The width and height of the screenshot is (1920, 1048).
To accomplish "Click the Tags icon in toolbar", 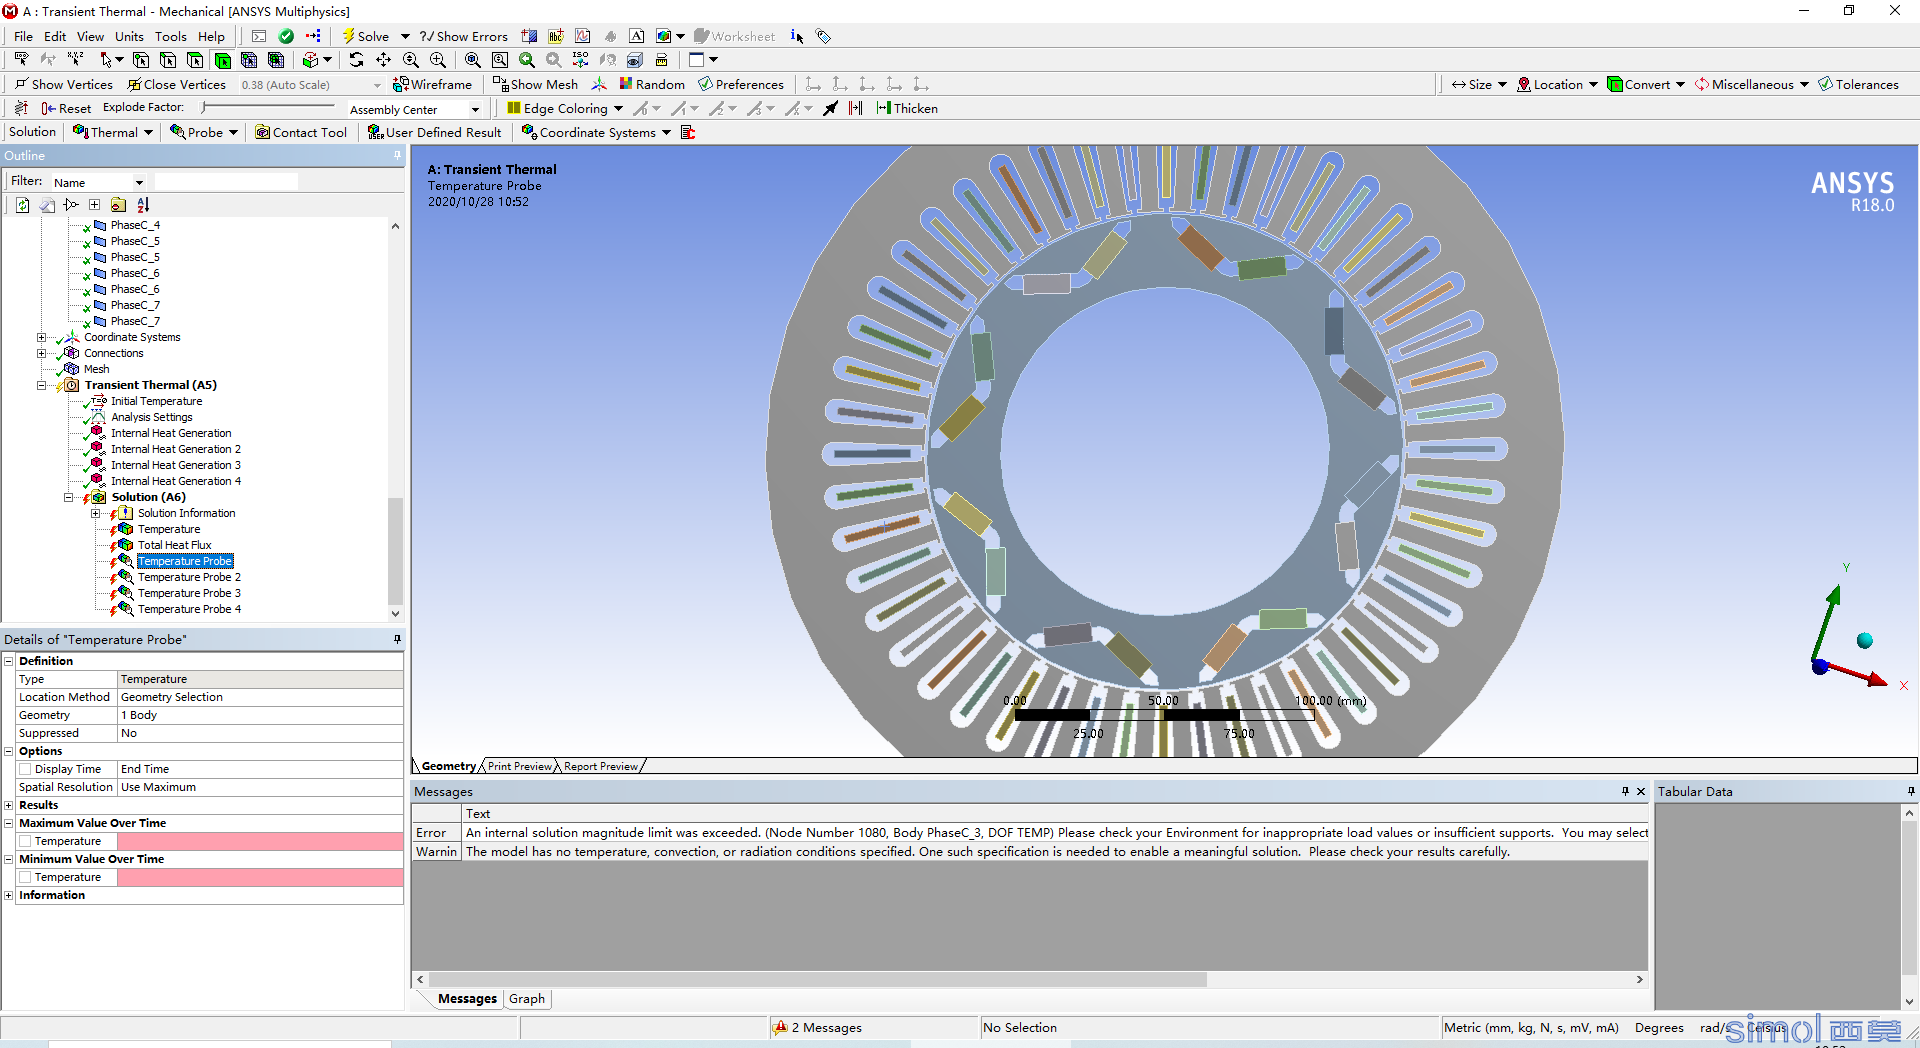I will (x=823, y=36).
